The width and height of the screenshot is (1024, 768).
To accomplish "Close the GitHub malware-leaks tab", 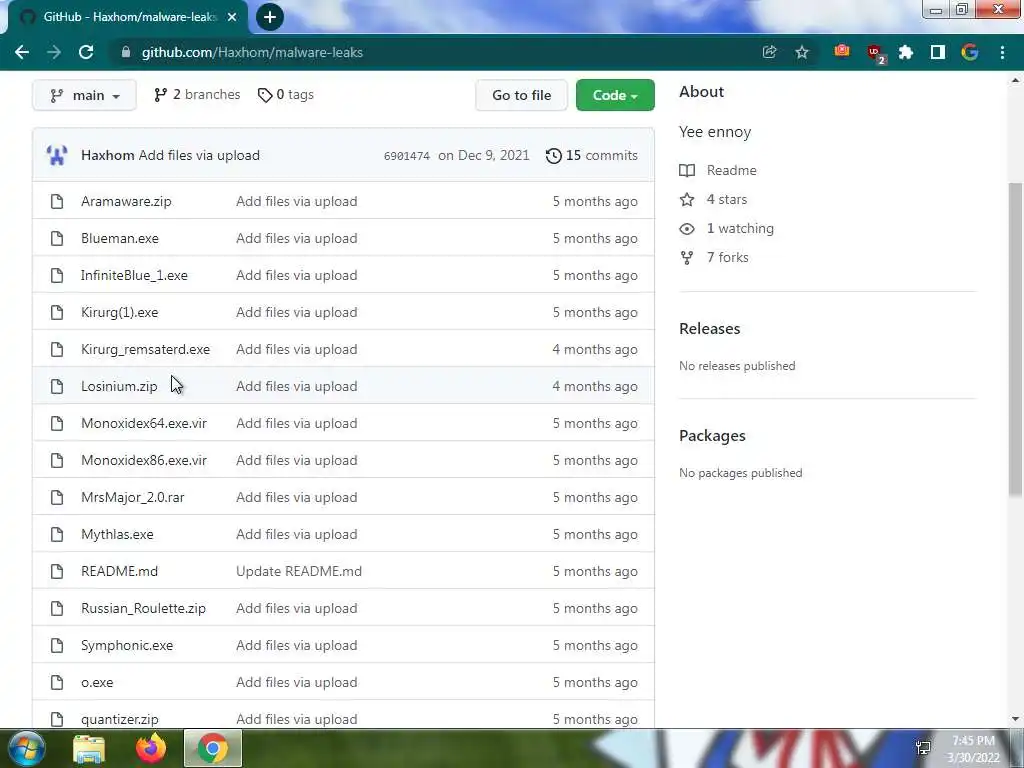I will pos(232,17).
